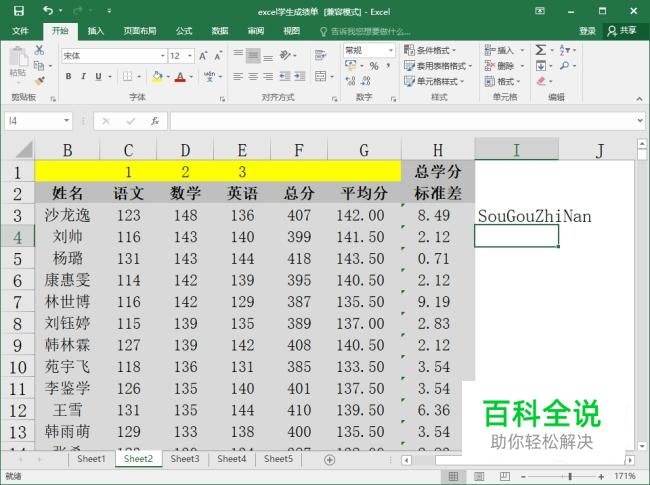This screenshot has width=650, height=485.
Task: Switch to the 公式 Formulas tab
Action: [x=184, y=31]
